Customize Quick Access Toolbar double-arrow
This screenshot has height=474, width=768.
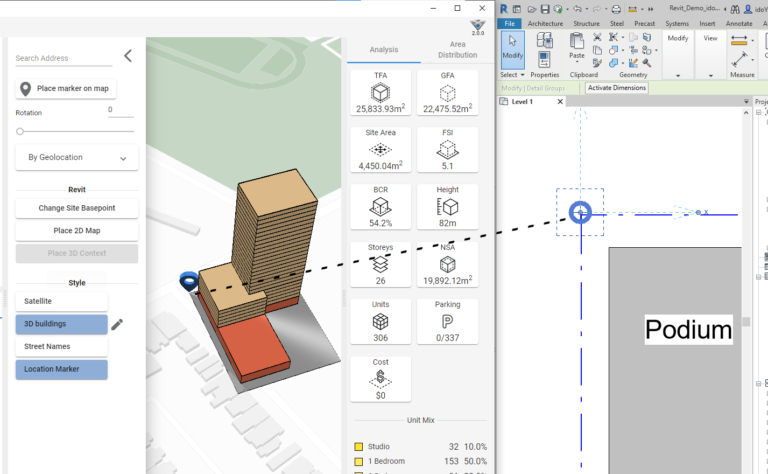650,9
